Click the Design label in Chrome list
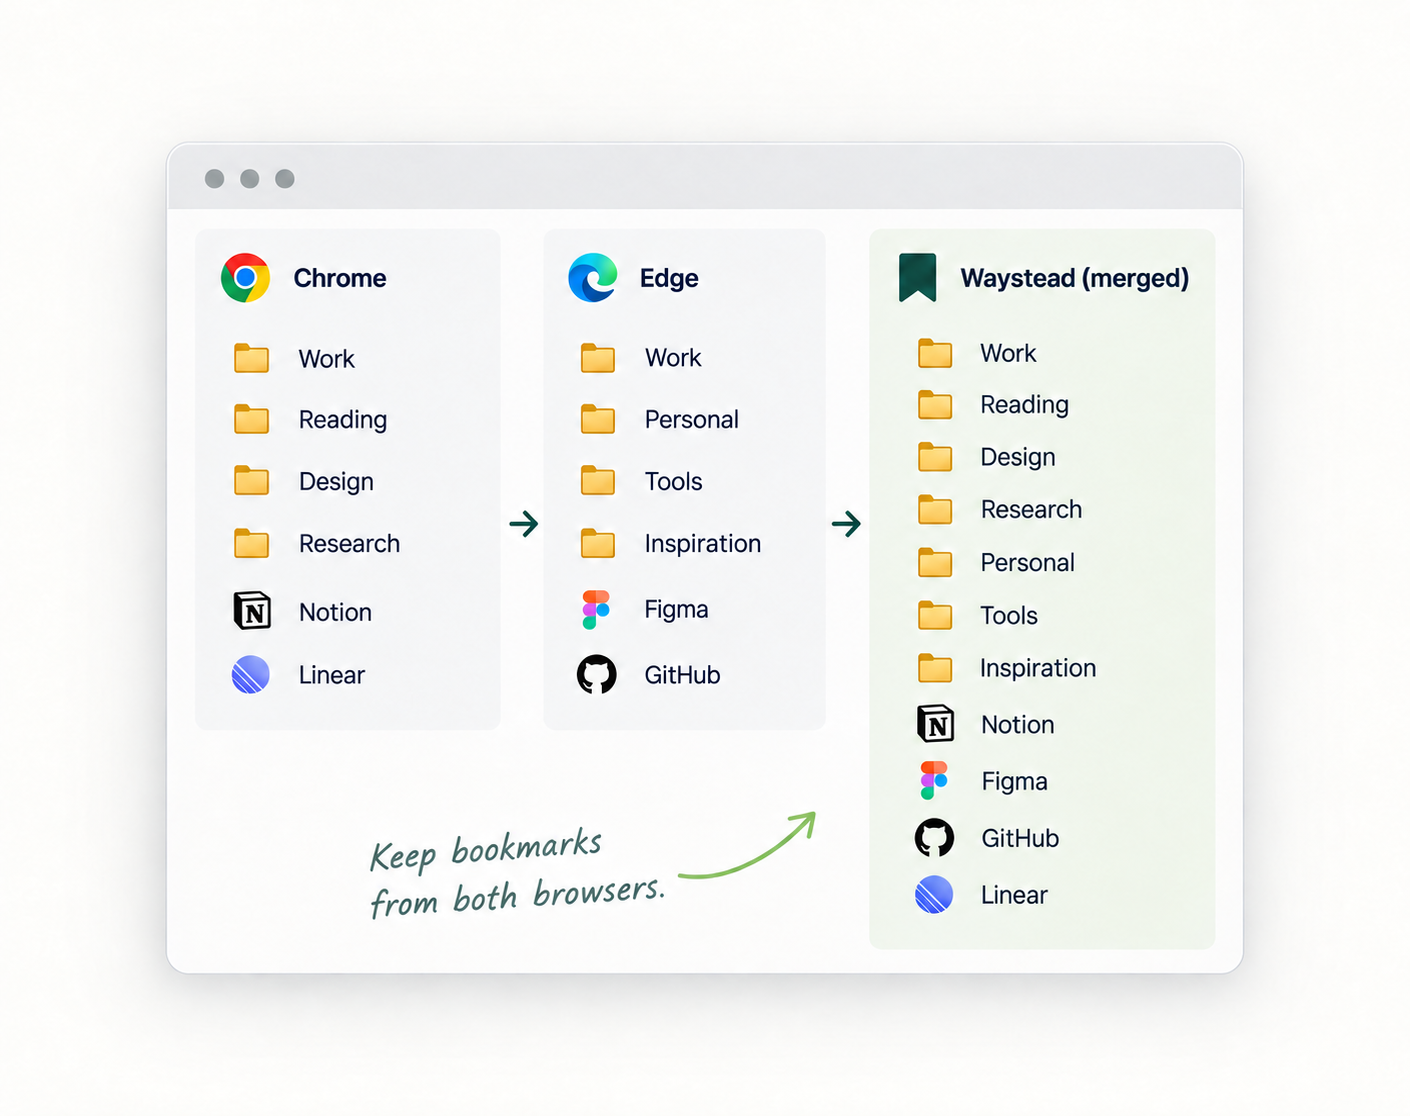Image resolution: width=1410 pixels, height=1116 pixels. tap(336, 482)
